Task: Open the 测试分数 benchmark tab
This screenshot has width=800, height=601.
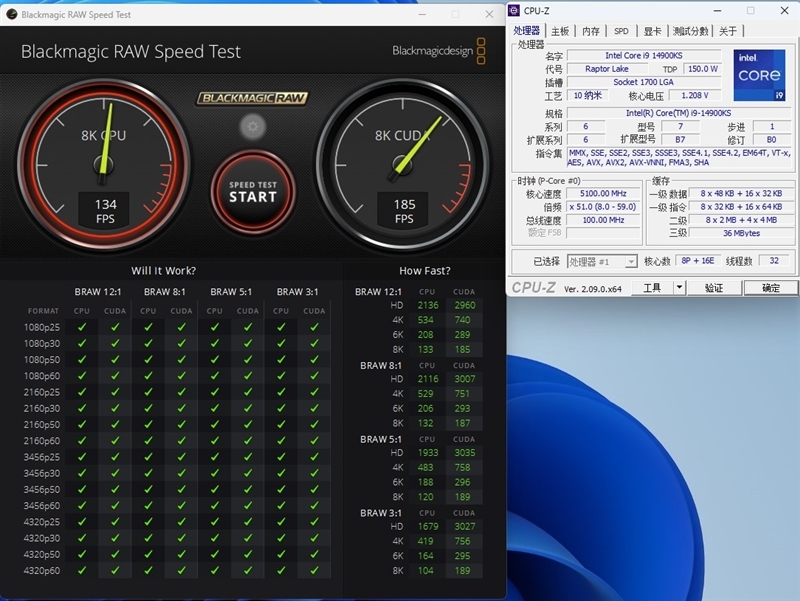Action: (691, 31)
